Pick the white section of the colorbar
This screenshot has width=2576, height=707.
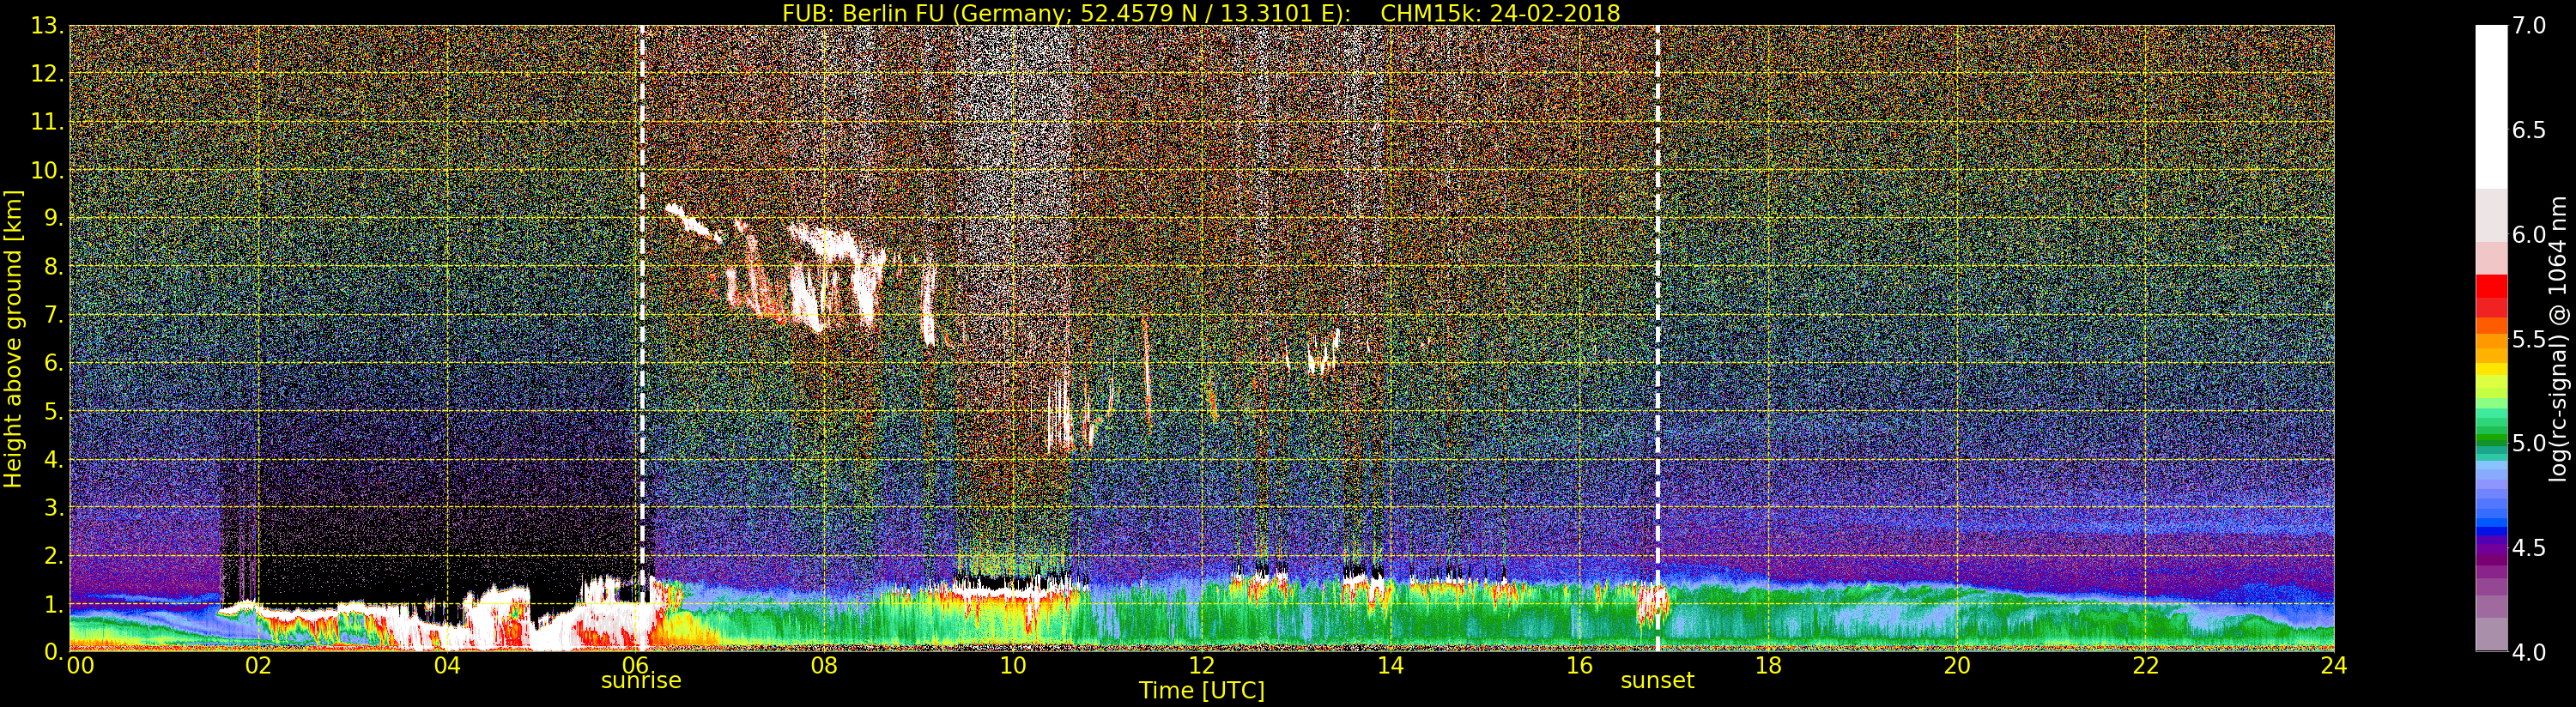[x=2491, y=107]
